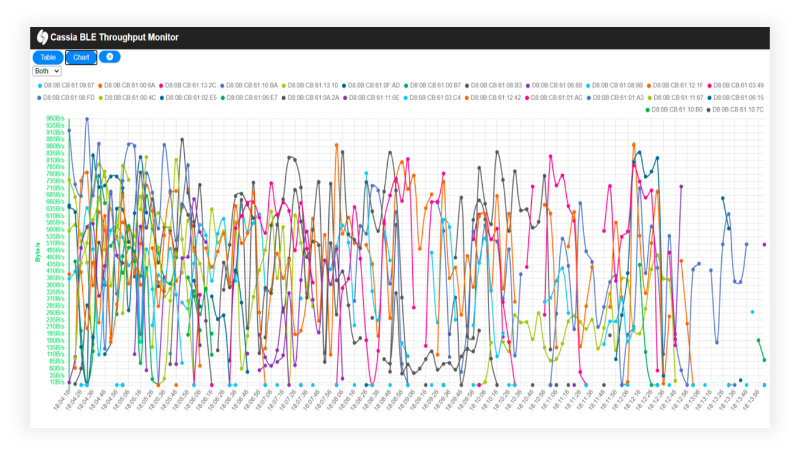Hide the D8:0B:CB:61:0F:AD series
The height and width of the screenshot is (455, 800).
376,86
